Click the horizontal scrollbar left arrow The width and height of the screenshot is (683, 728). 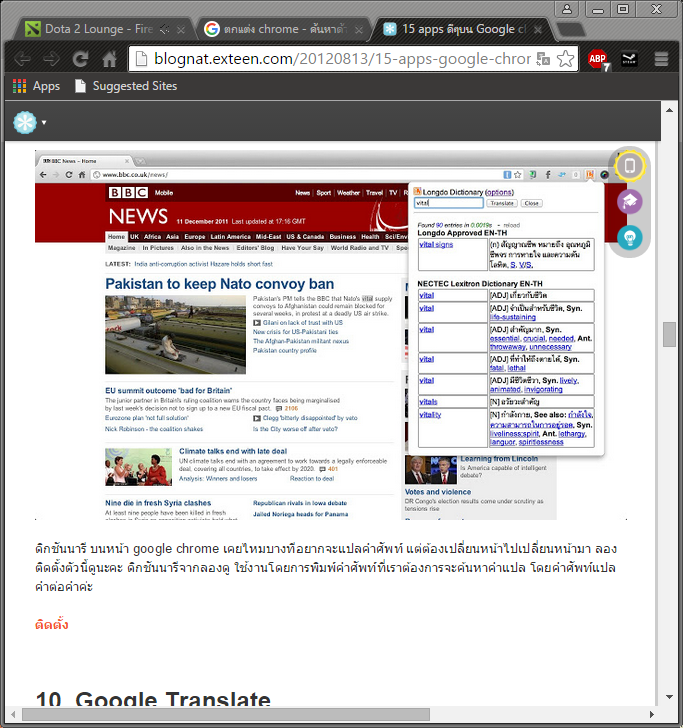[x=13, y=714]
